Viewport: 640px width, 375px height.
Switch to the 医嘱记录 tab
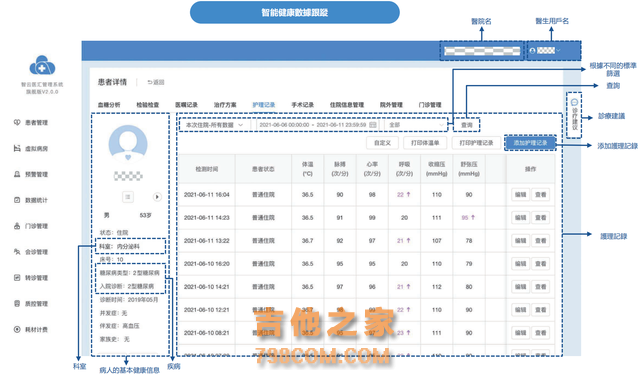tap(187, 105)
